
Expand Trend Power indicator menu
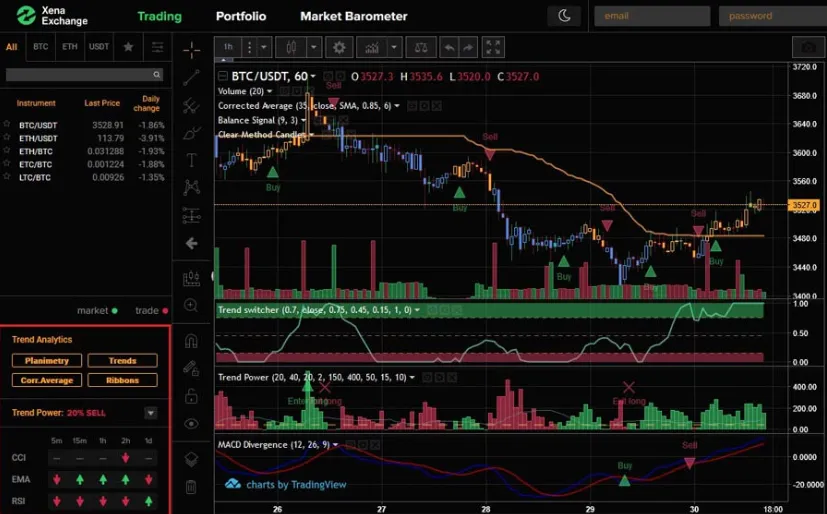(412, 377)
